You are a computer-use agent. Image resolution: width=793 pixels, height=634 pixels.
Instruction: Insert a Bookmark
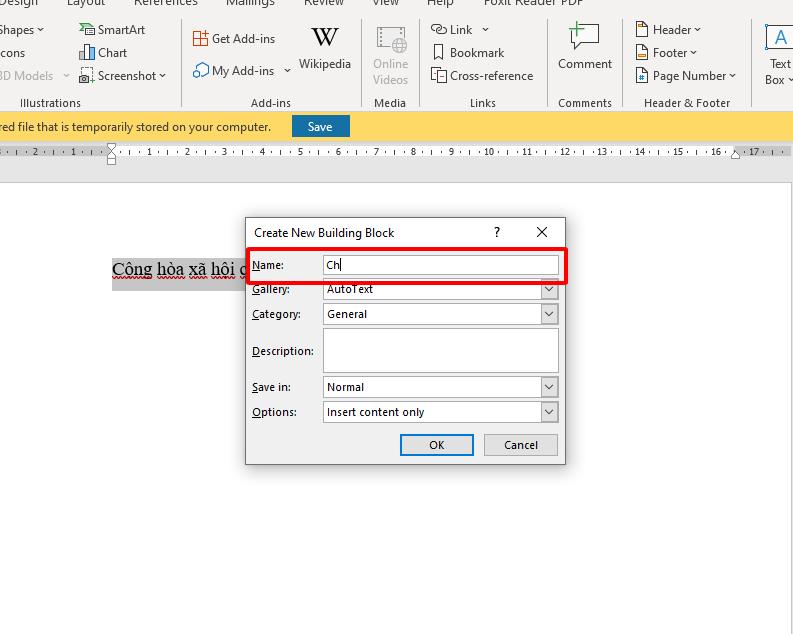(x=468, y=53)
